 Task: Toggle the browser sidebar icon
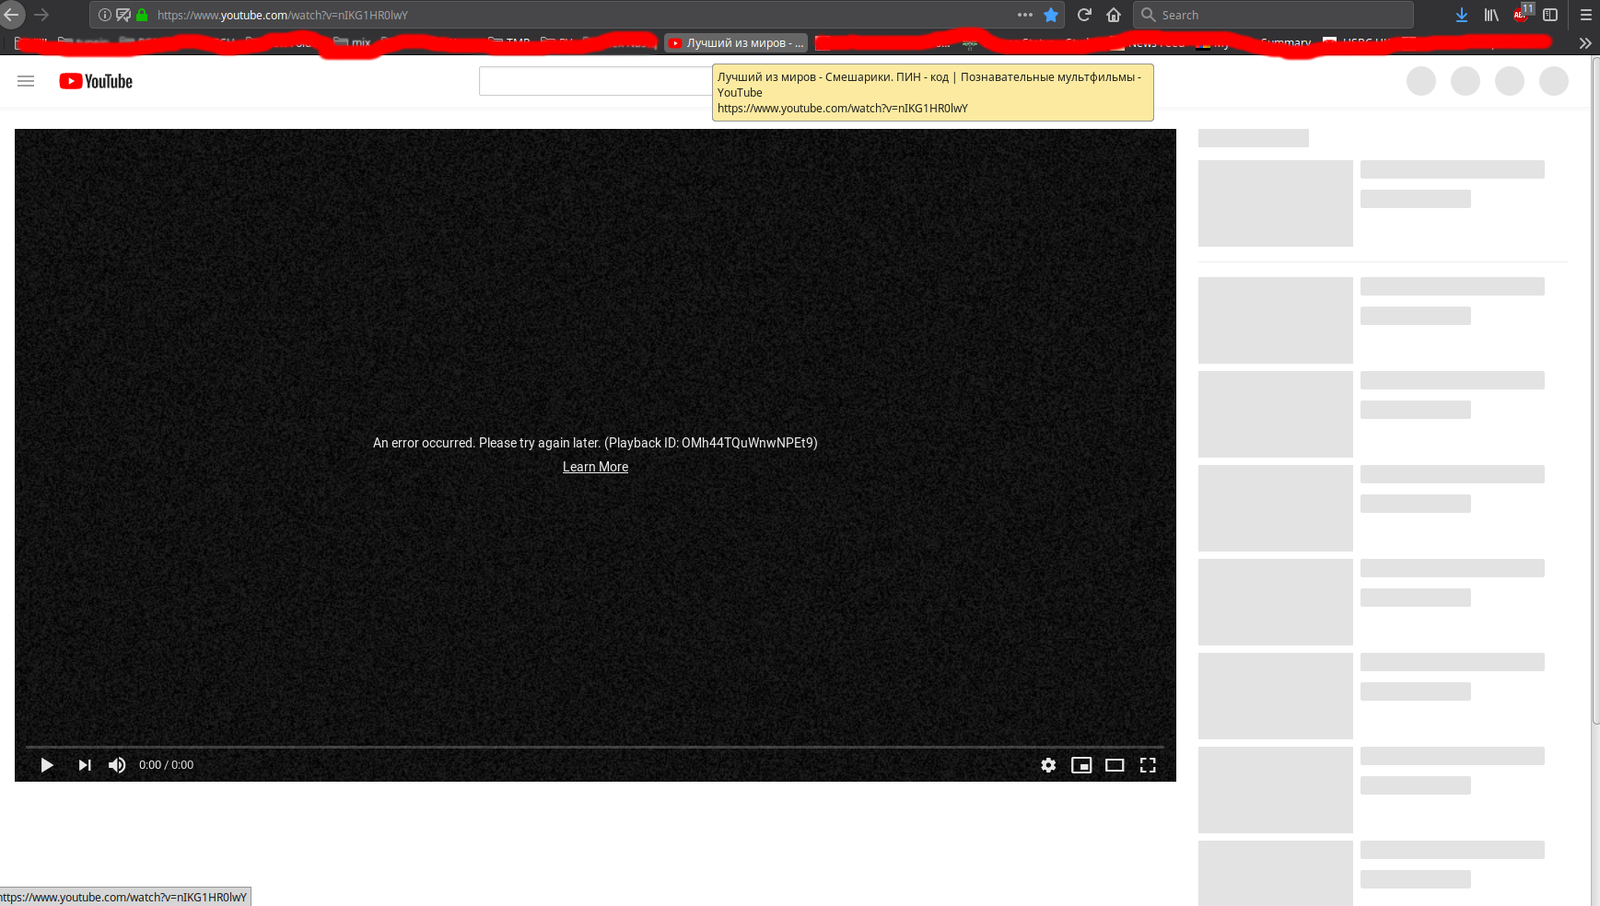click(x=1551, y=15)
